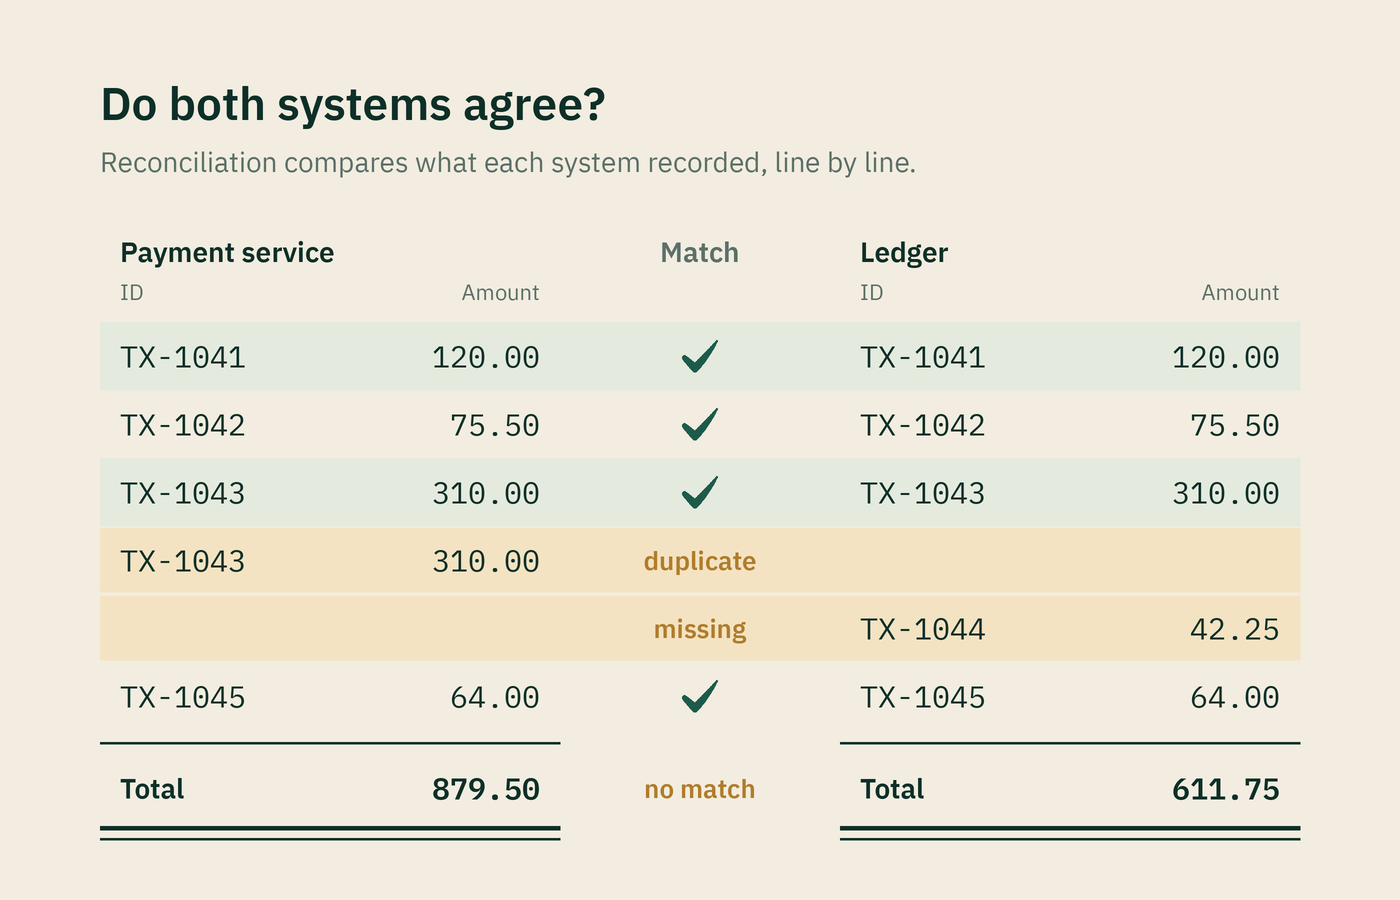
Task: Click "TX-1043" in the duplicate row
Action: click(183, 561)
